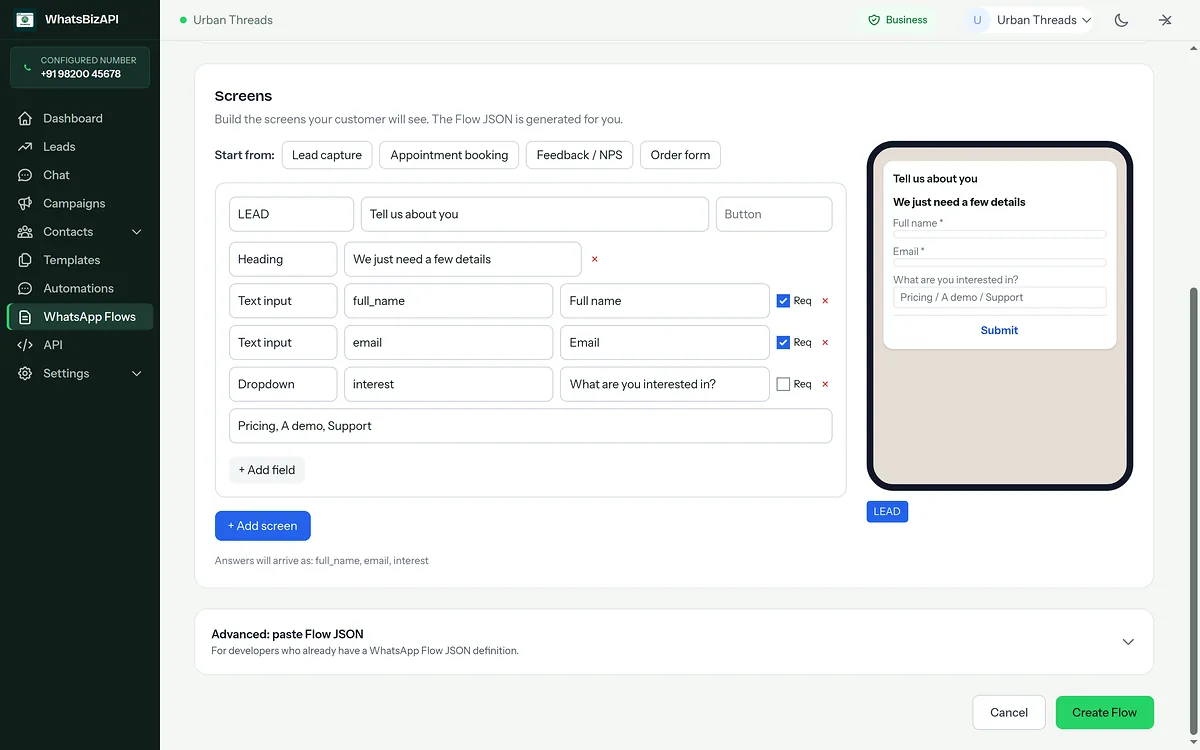Open Templates in the sidebar
Screen dimensions: 1200x750
coord(80,260)
